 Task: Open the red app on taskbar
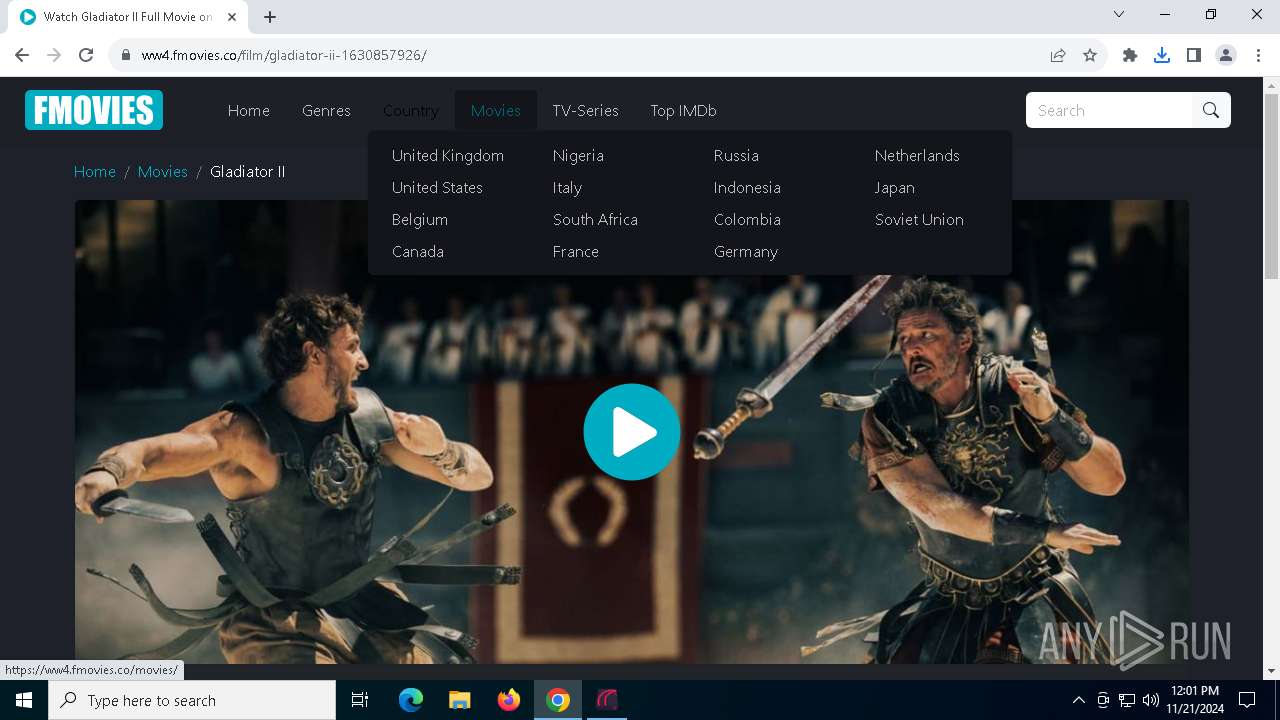[x=607, y=700]
